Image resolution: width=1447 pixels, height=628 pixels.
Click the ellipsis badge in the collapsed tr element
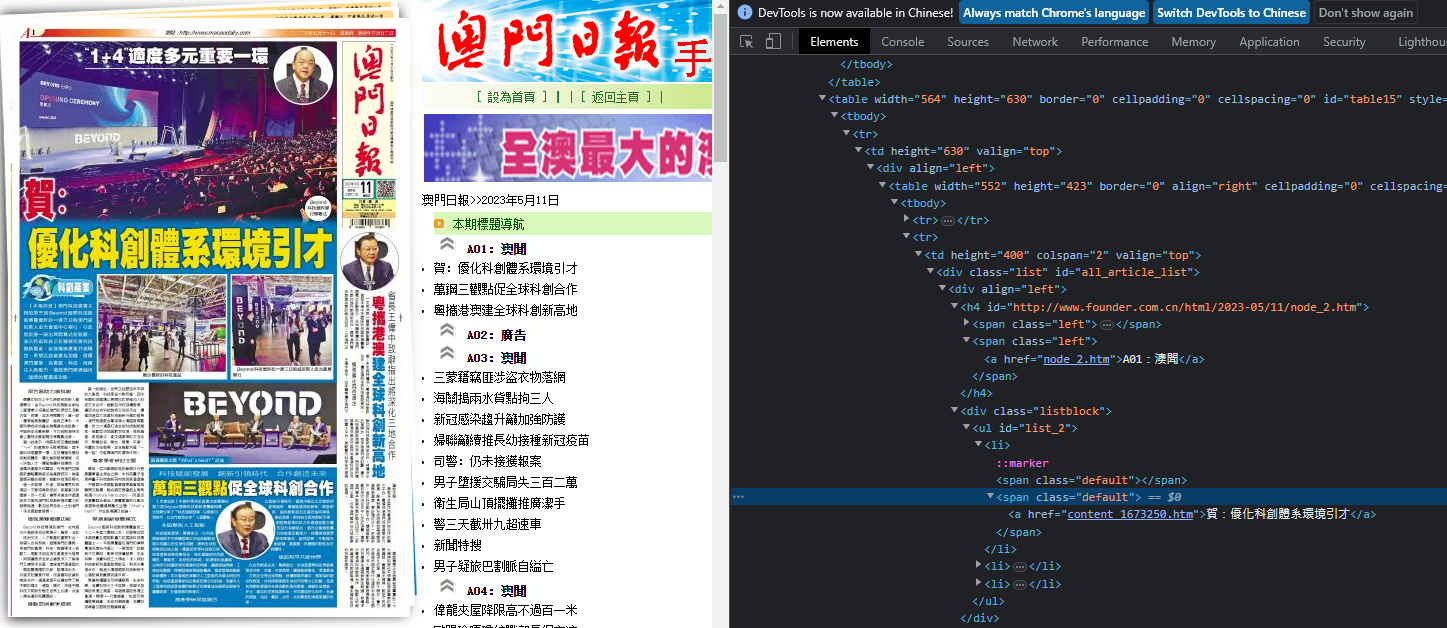pos(947,220)
